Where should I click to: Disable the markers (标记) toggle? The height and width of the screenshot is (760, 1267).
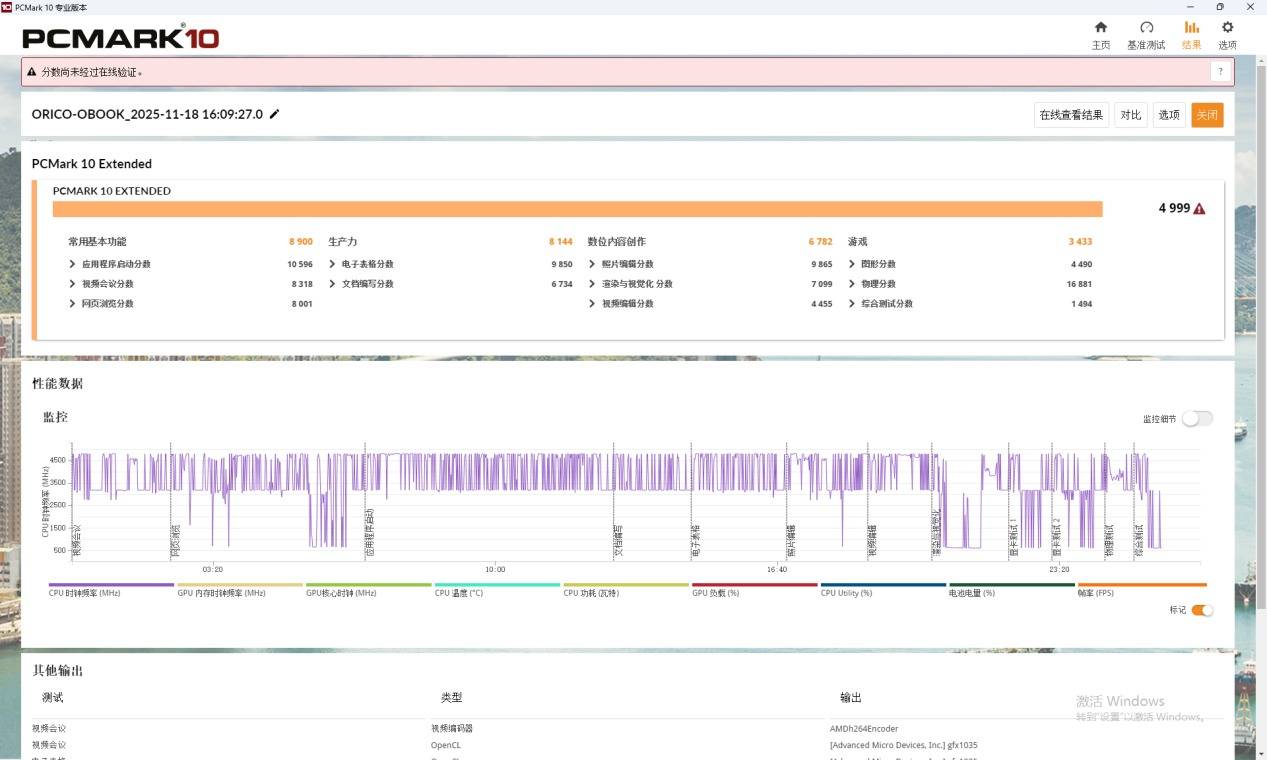coord(1202,610)
